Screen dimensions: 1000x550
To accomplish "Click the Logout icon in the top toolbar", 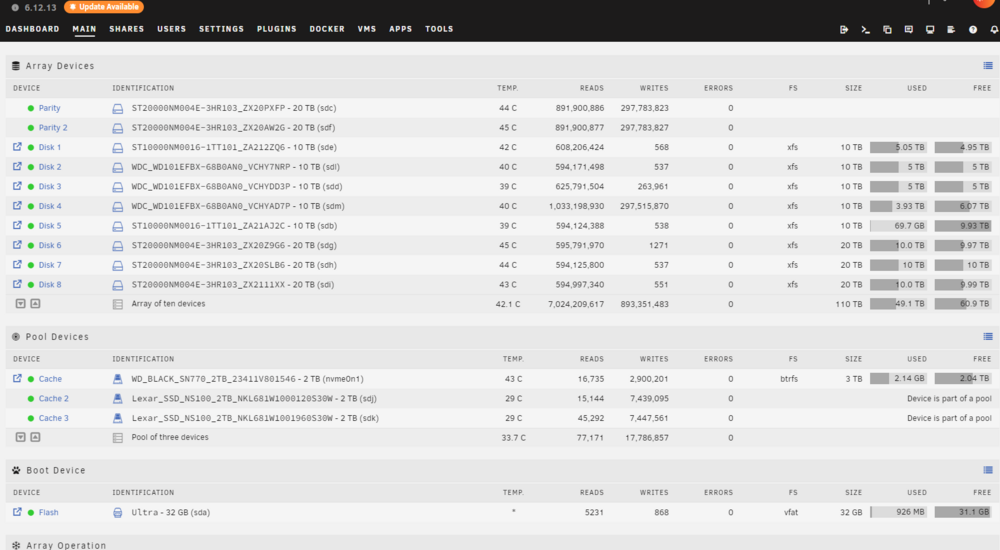I will click(x=844, y=29).
